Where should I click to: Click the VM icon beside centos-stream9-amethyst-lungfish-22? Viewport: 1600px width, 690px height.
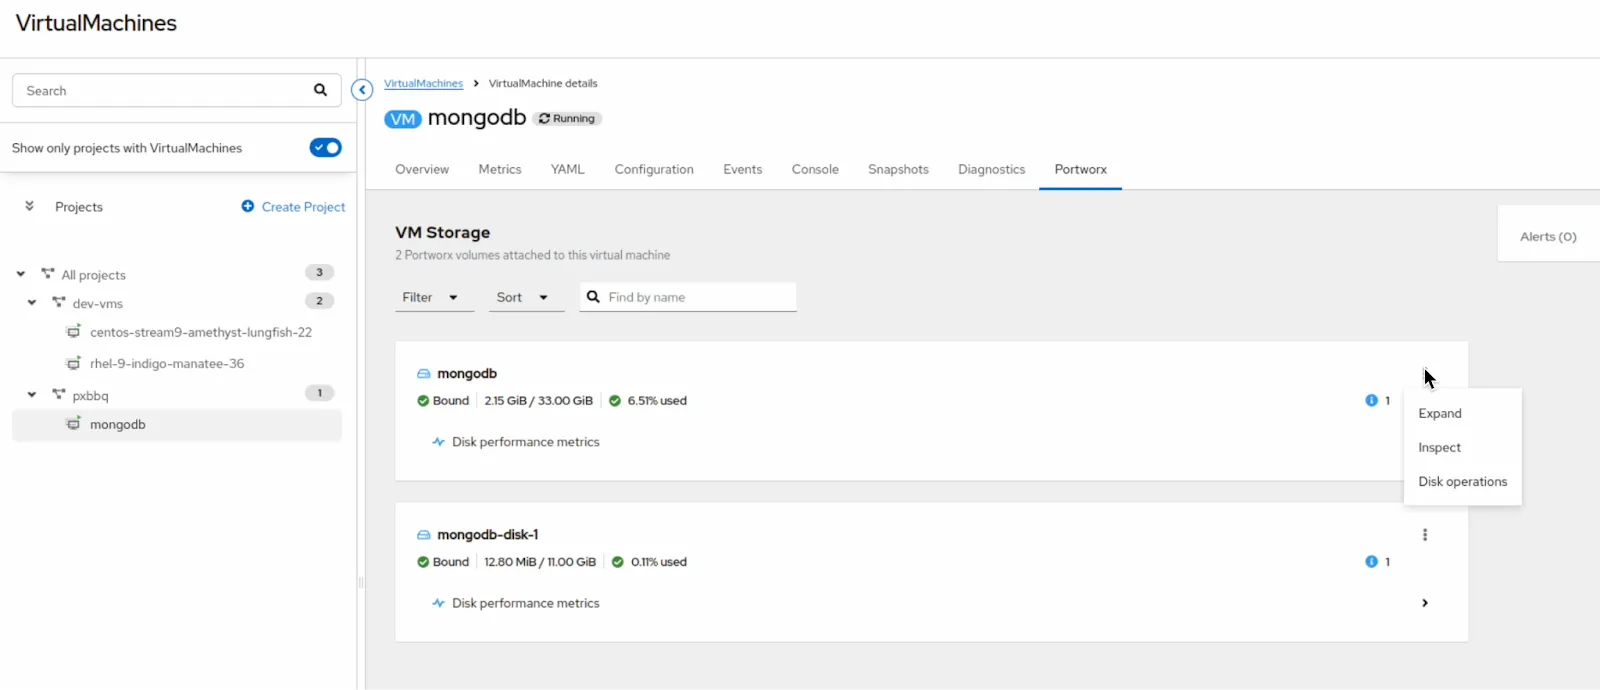tap(73, 331)
